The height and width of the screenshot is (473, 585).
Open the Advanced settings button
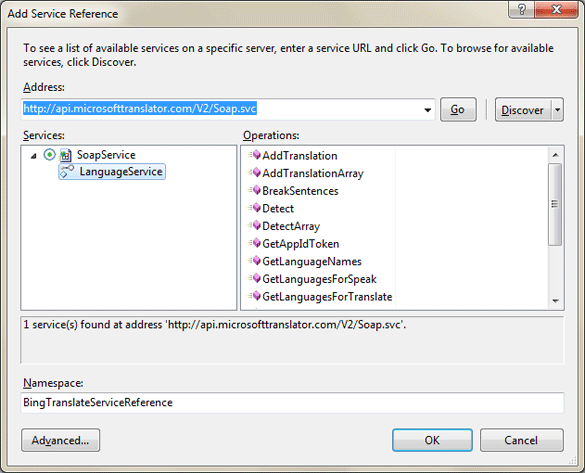point(60,440)
